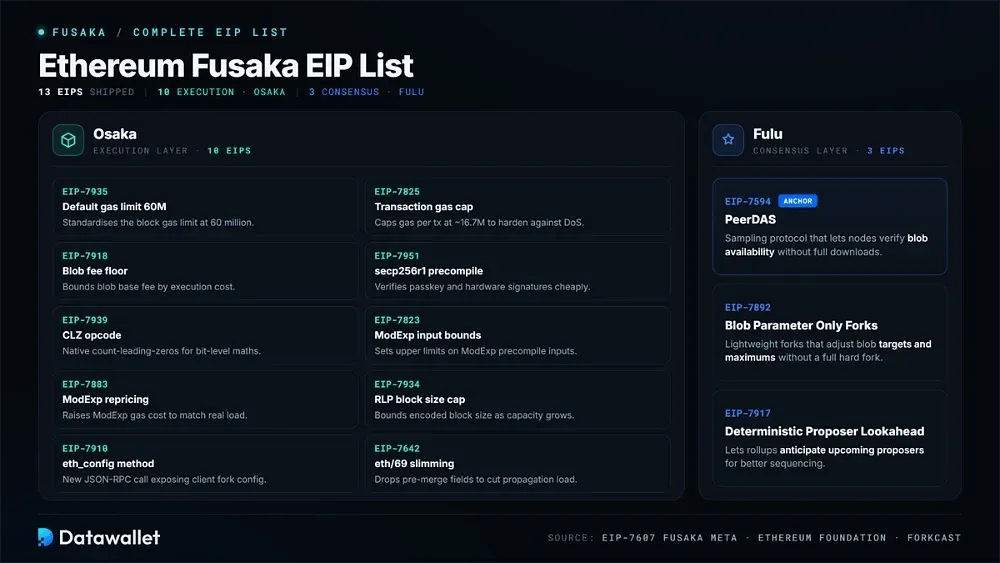1000x563 pixels.
Task: Click the EIP-7939 identifier
Action: tap(85, 320)
